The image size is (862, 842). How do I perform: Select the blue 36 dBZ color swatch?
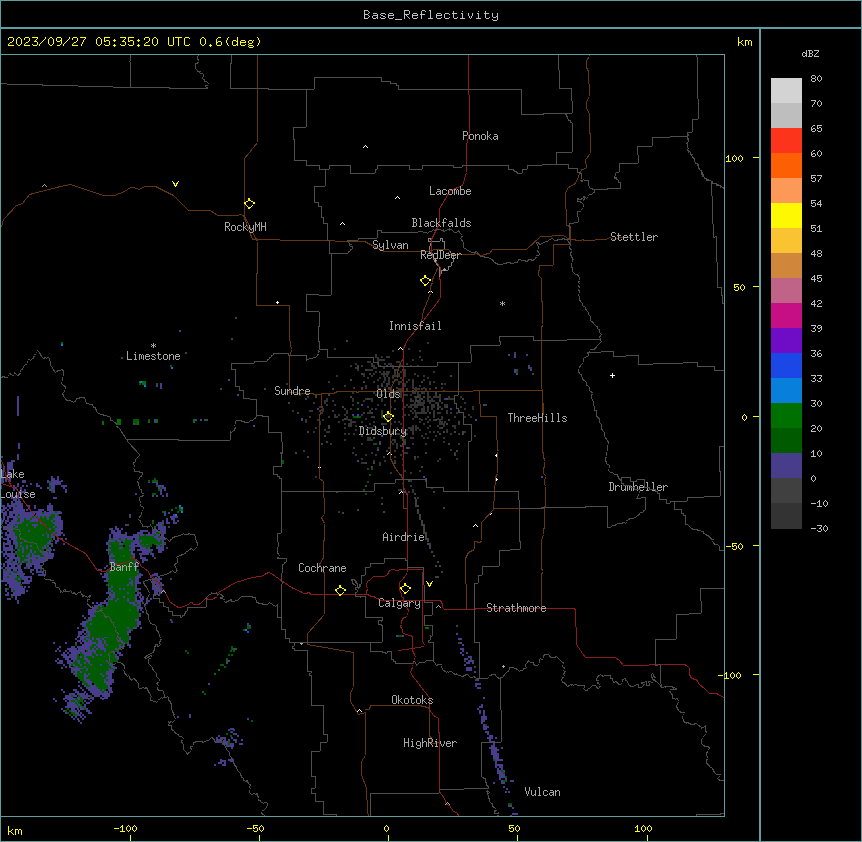786,365
